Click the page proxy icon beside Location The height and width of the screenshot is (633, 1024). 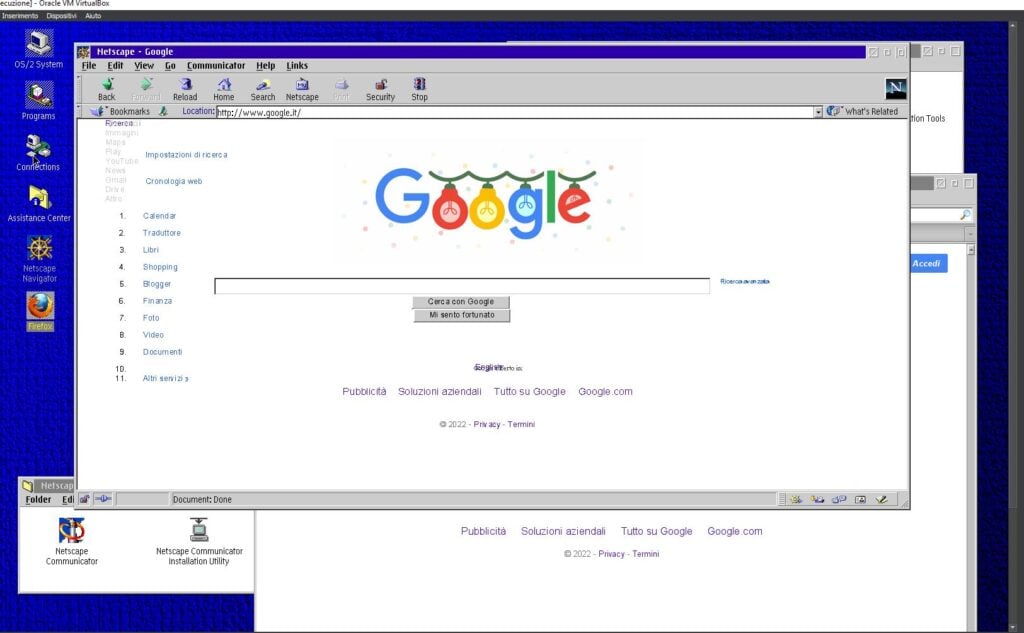click(163, 112)
